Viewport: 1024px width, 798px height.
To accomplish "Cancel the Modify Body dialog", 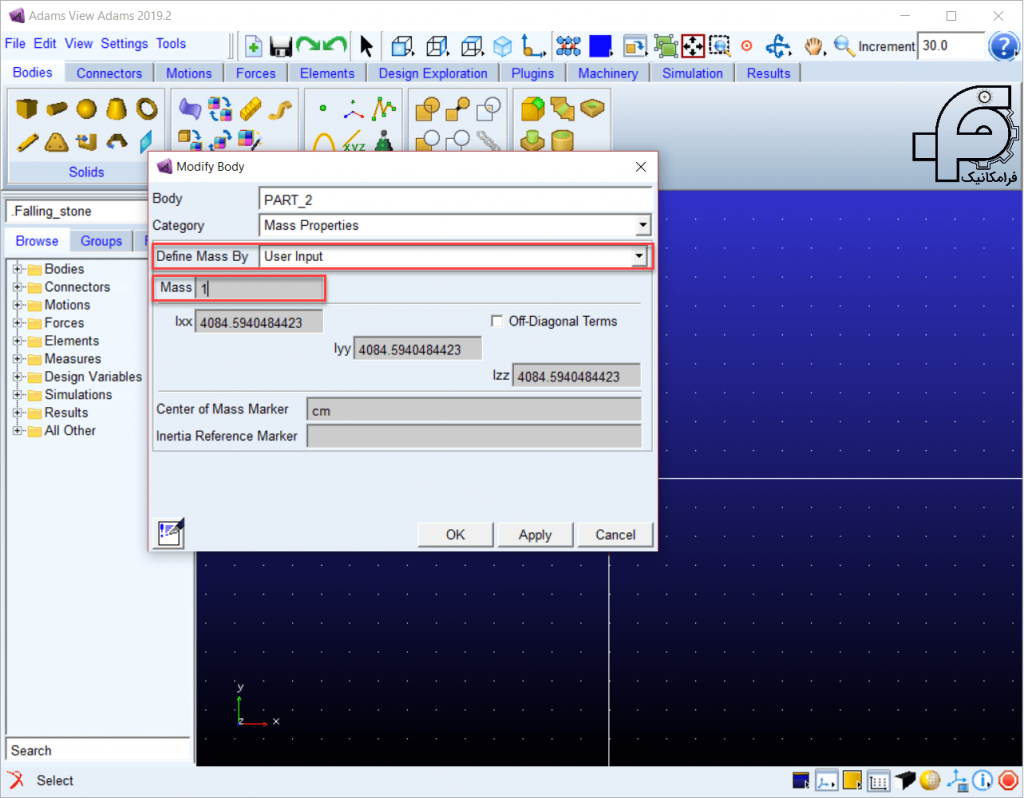I will pos(615,535).
